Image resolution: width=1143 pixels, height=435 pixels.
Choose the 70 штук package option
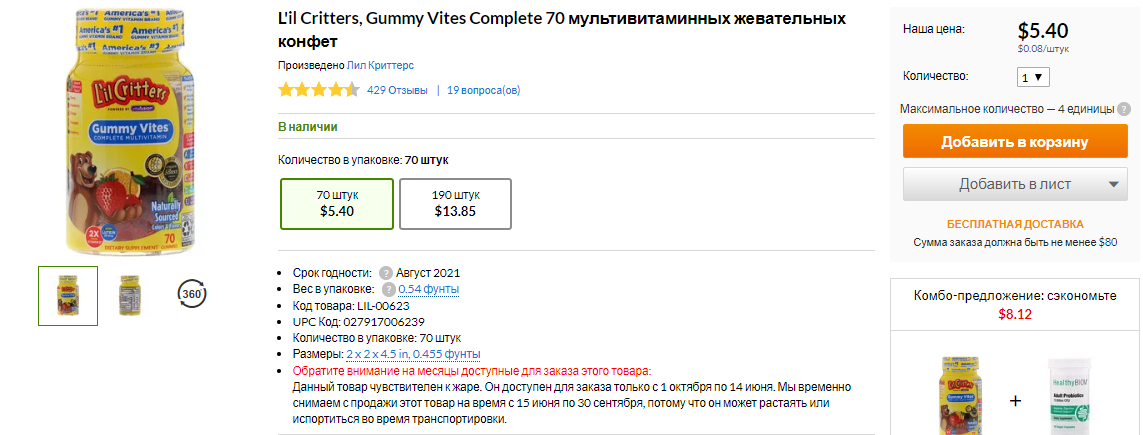pyautogui.click(x=338, y=204)
